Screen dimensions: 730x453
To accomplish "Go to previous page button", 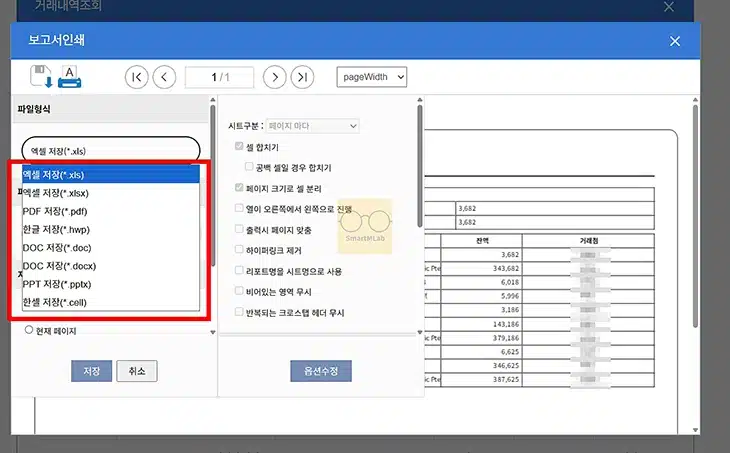I will coord(164,77).
